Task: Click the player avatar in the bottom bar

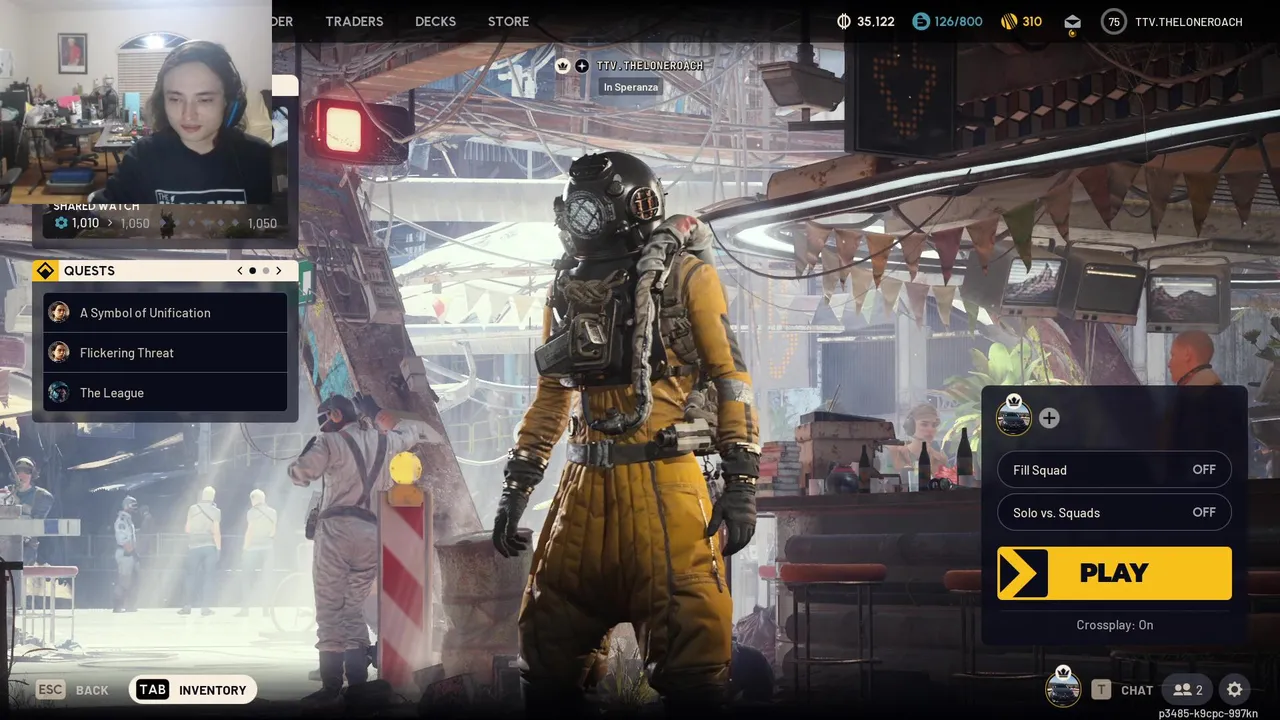Action: pos(1062,688)
